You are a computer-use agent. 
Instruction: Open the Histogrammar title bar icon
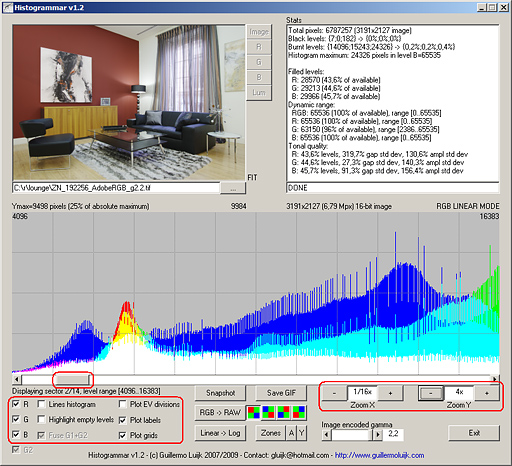[x=7, y=7]
